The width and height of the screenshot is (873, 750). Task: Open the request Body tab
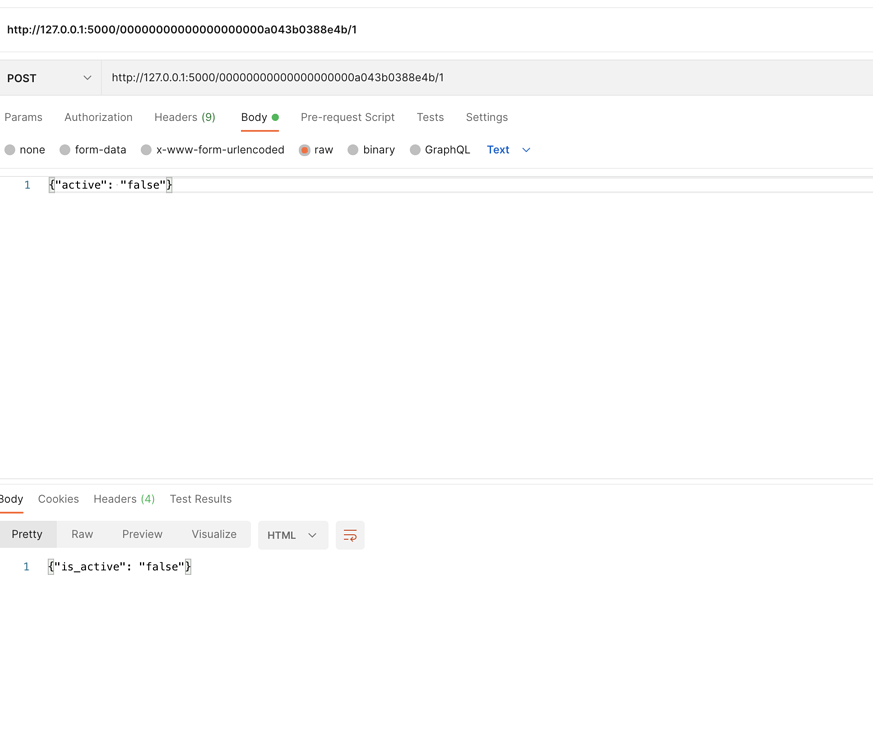click(259, 117)
